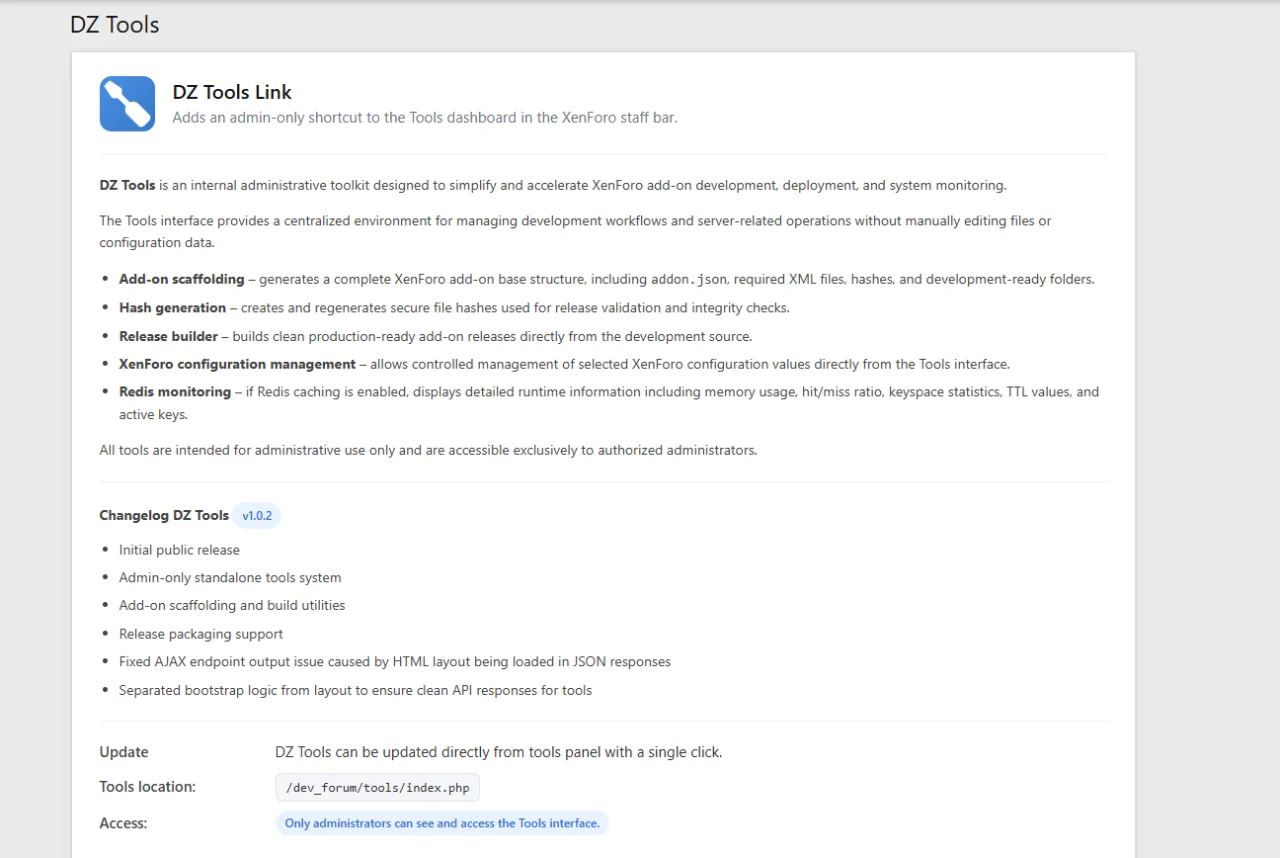Click the administrators-only access badge

coord(442,824)
